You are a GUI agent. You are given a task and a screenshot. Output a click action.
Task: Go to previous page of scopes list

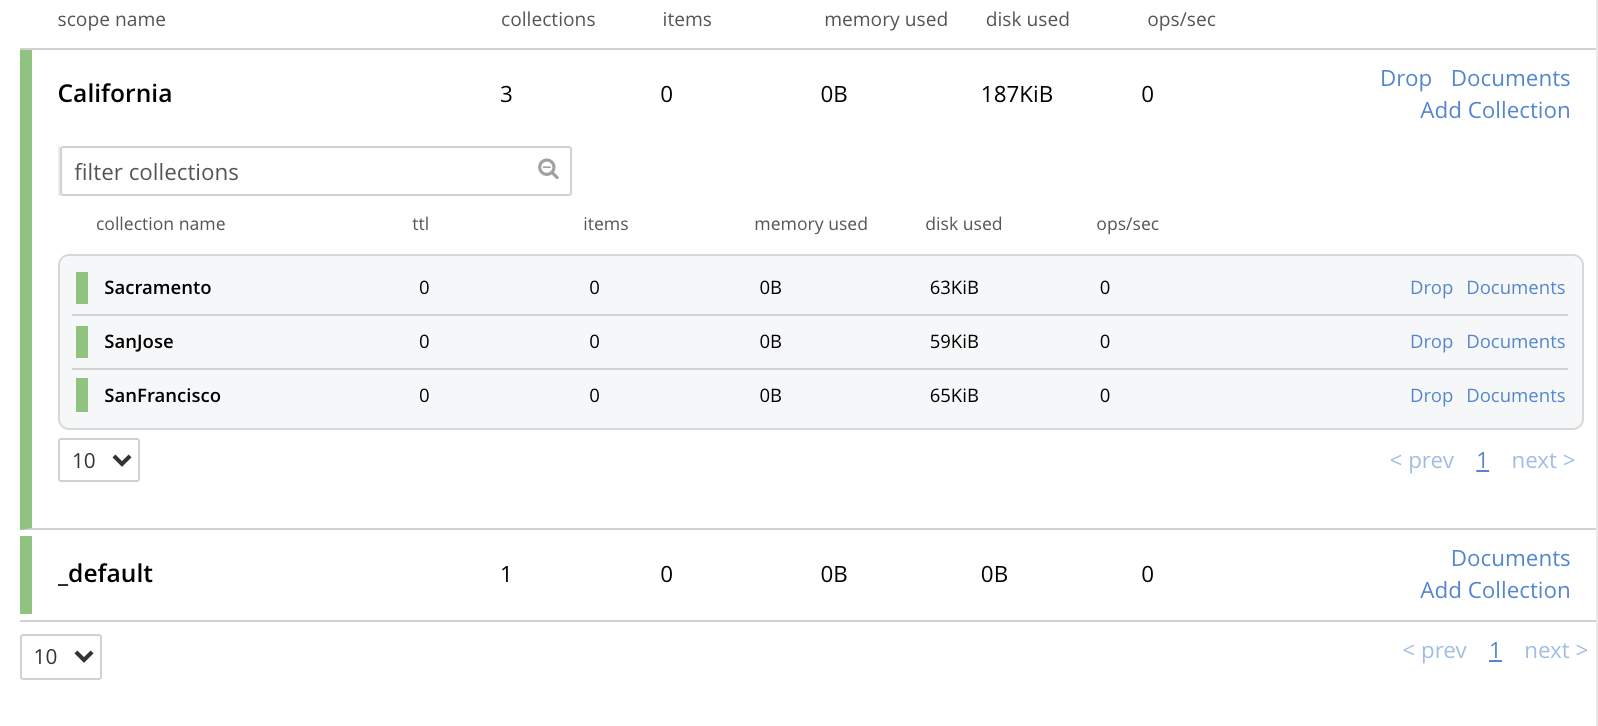(1434, 651)
